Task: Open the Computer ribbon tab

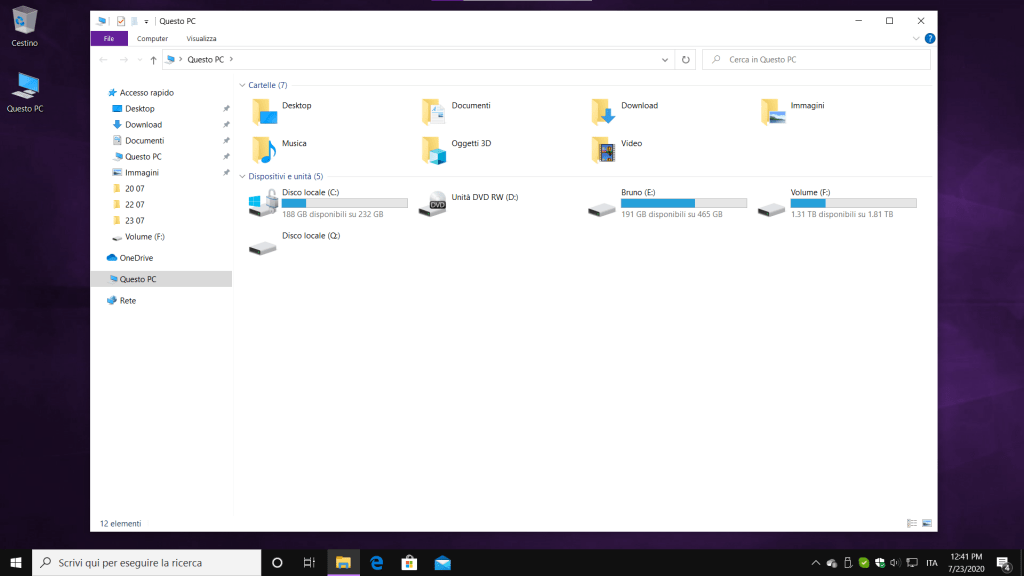Action: pos(152,39)
